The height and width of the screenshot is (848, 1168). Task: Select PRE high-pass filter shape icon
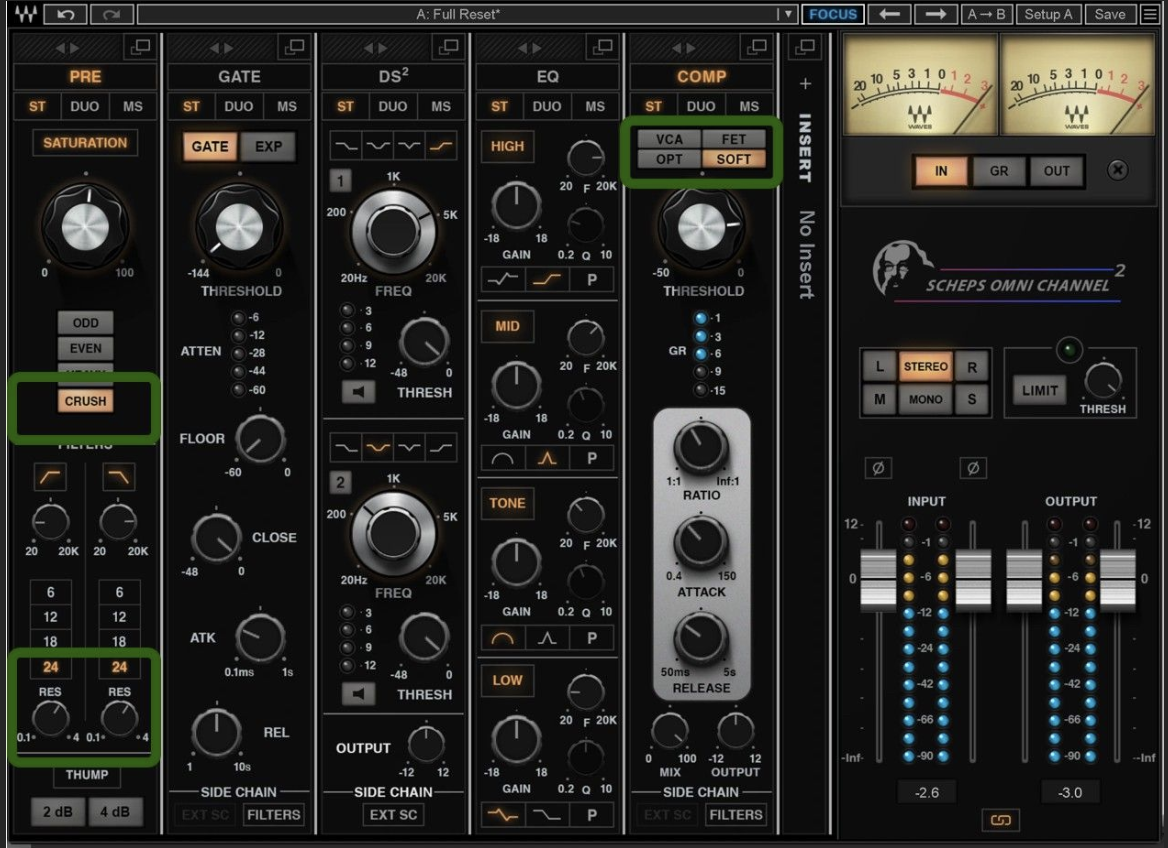pyautogui.click(x=50, y=477)
